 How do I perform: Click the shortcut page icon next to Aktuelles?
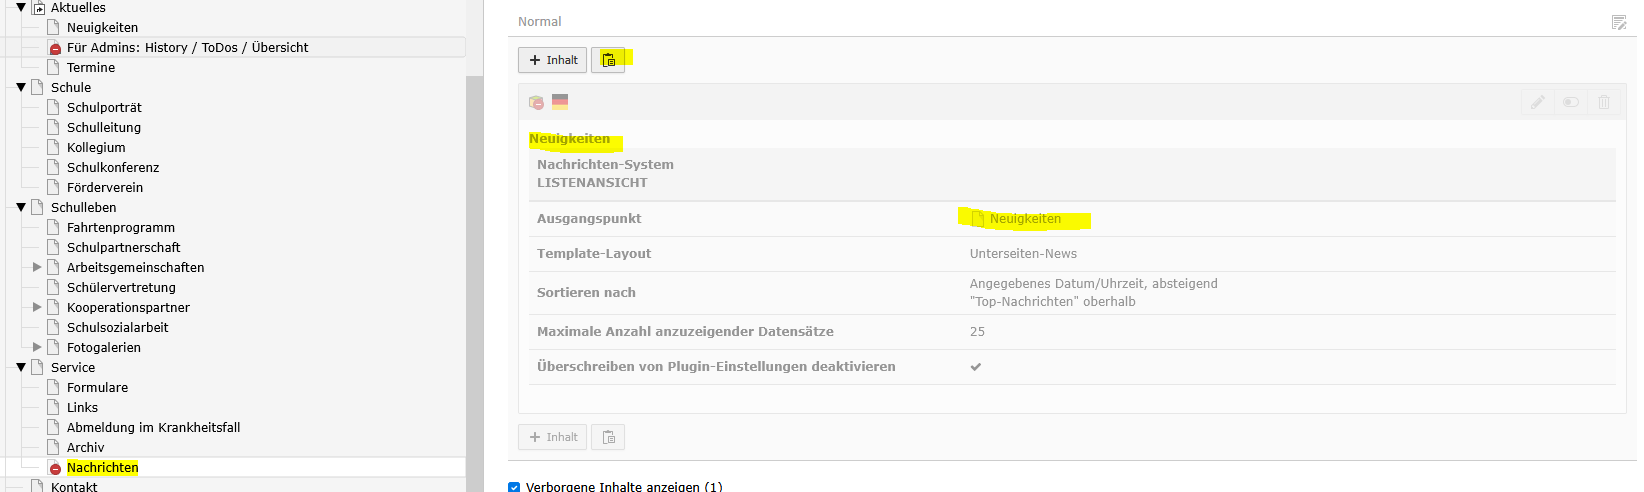[39, 8]
